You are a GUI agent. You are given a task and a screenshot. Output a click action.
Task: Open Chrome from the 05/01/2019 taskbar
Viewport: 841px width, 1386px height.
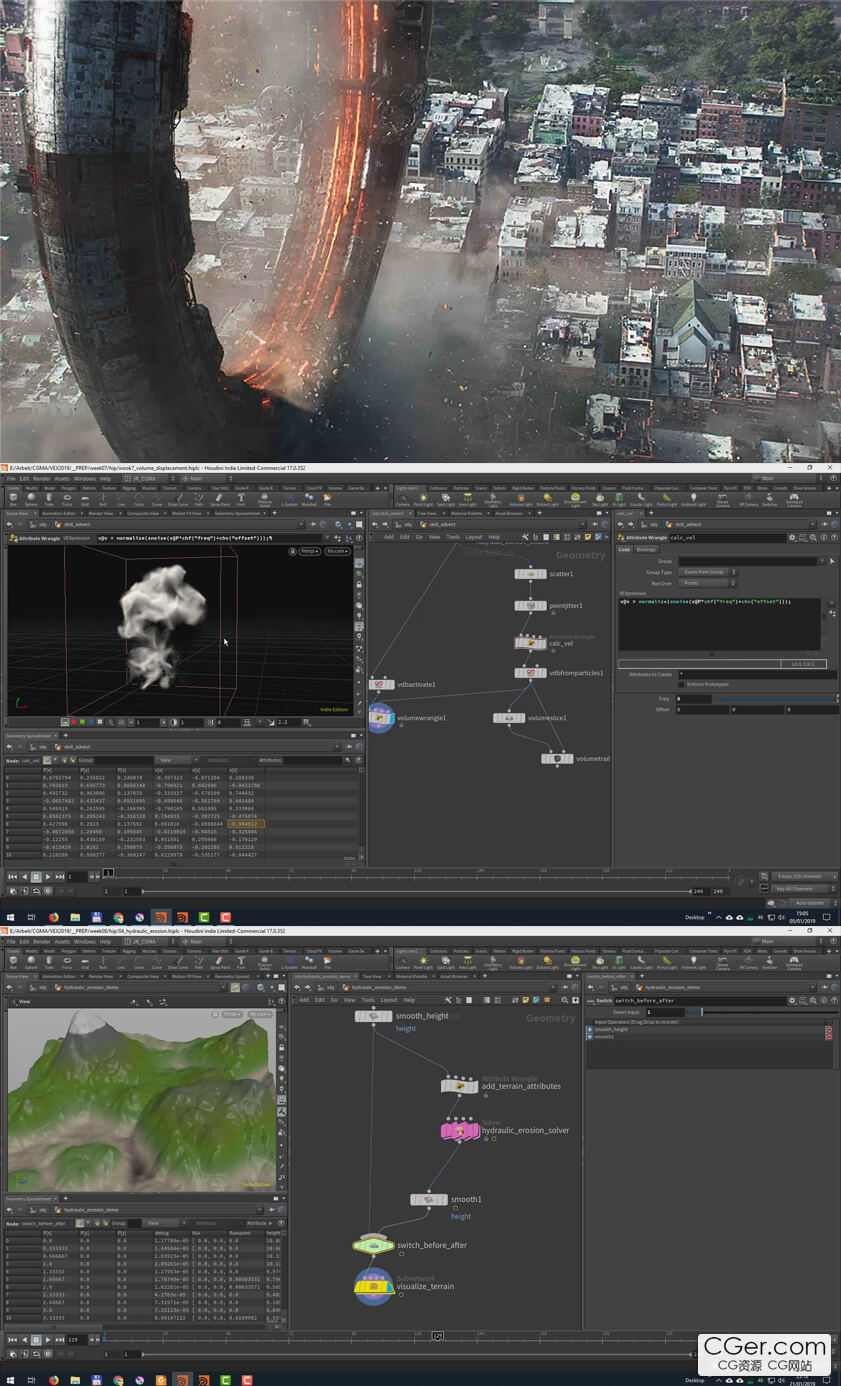coord(118,917)
